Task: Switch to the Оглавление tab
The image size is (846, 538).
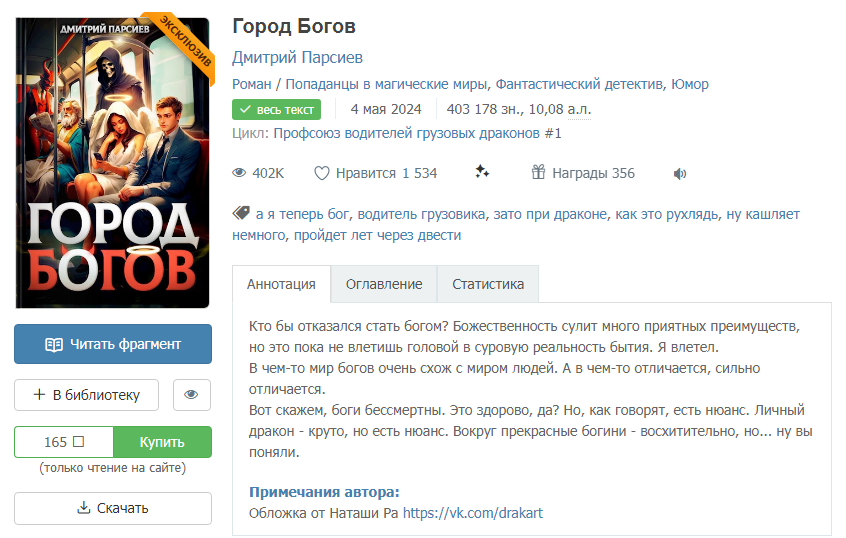Action: pos(384,284)
